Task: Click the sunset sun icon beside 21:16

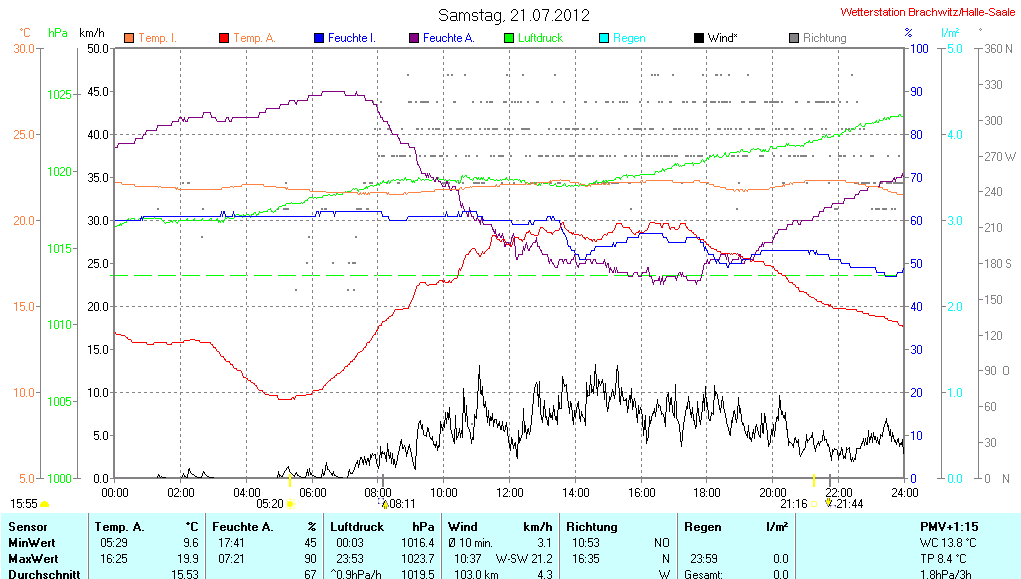Action: coord(815,504)
